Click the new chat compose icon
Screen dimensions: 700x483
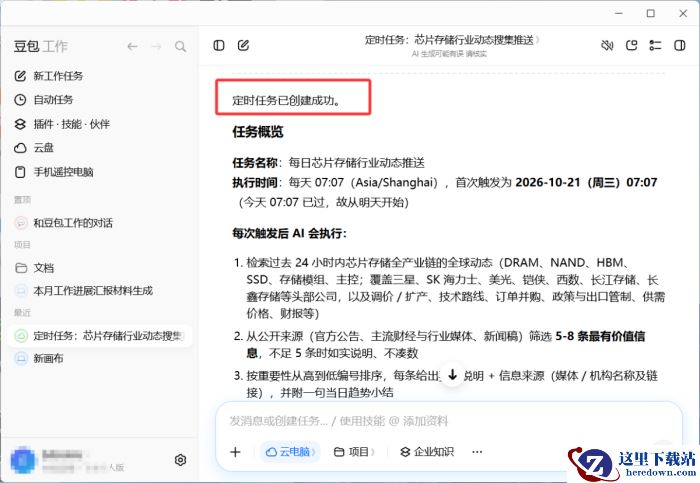(243, 46)
